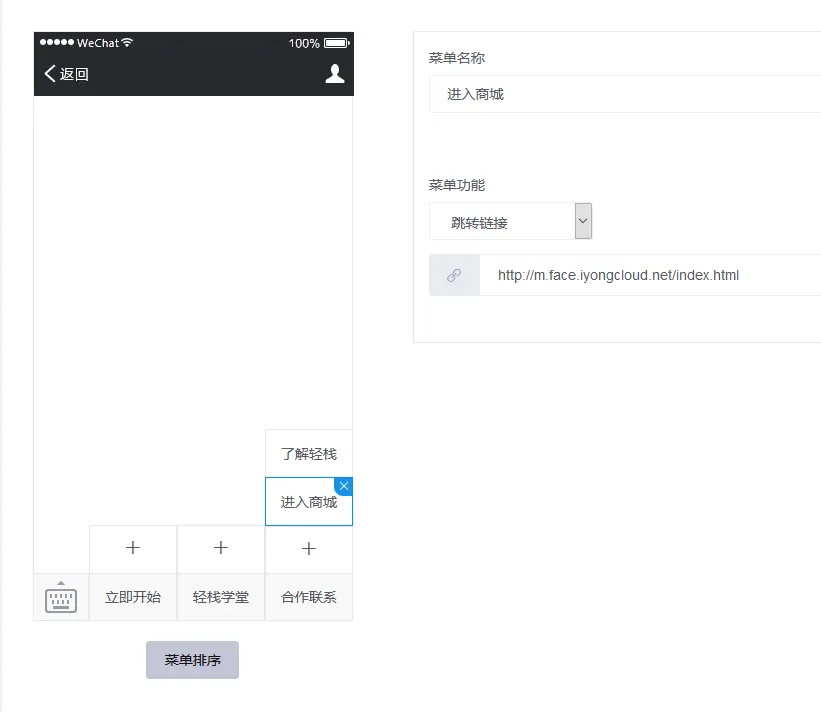The height and width of the screenshot is (712, 821).
Task: Open the 轻栈学堂 bottom menu
Action: pyautogui.click(x=221, y=598)
